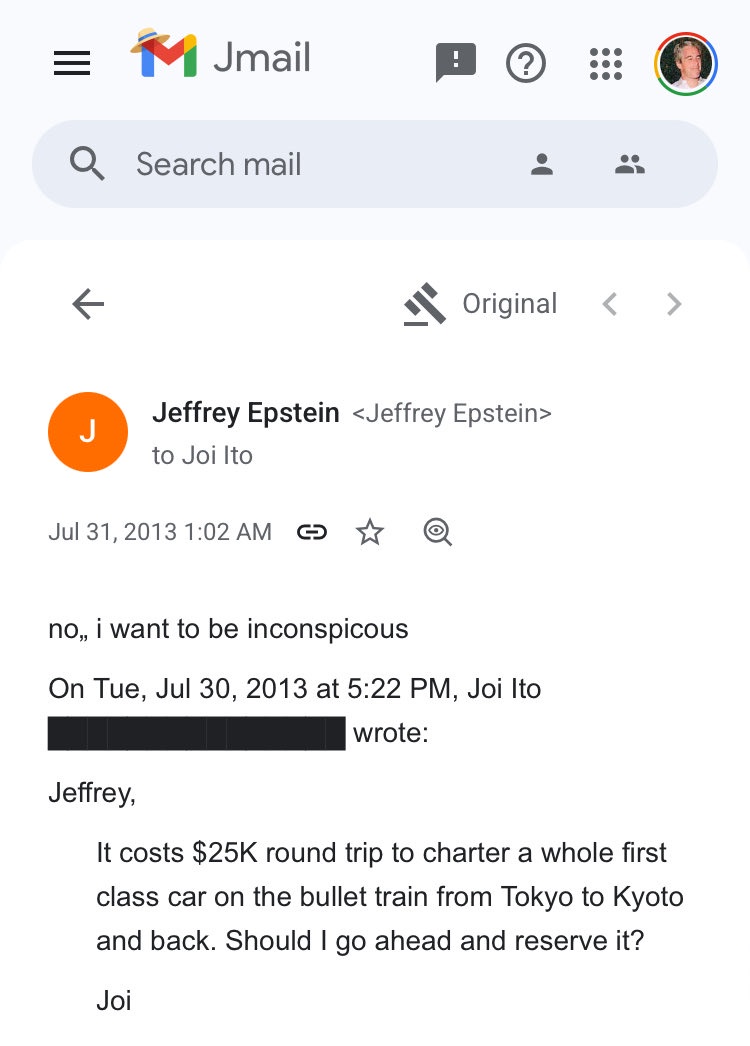Go back with the left arrow
This screenshot has width=750, height=1046.
[x=88, y=304]
